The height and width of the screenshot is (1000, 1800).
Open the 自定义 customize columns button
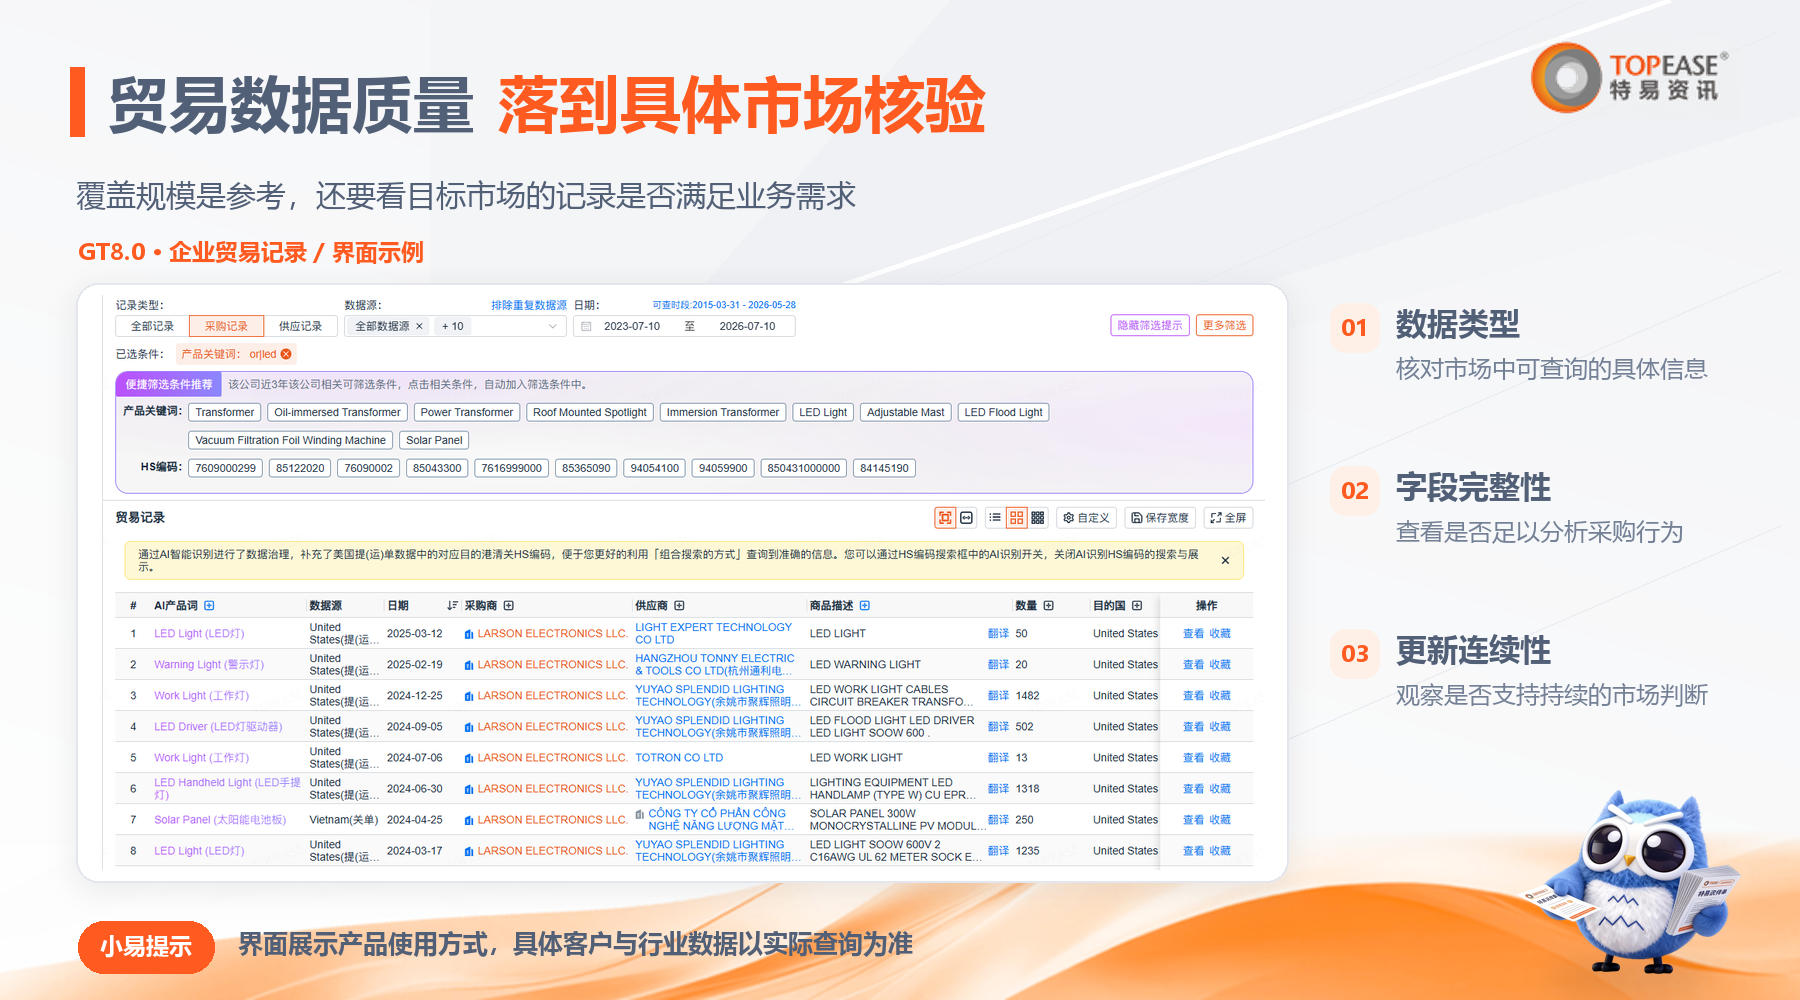tap(1086, 518)
